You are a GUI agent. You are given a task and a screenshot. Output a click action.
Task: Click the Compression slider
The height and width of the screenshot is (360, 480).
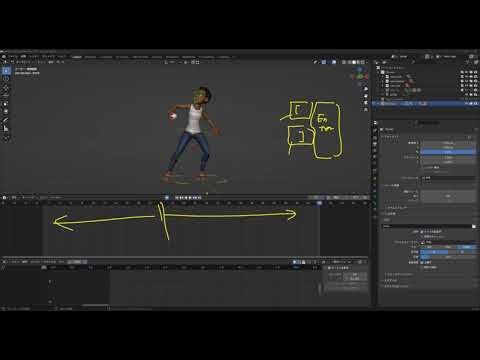pos(448,257)
